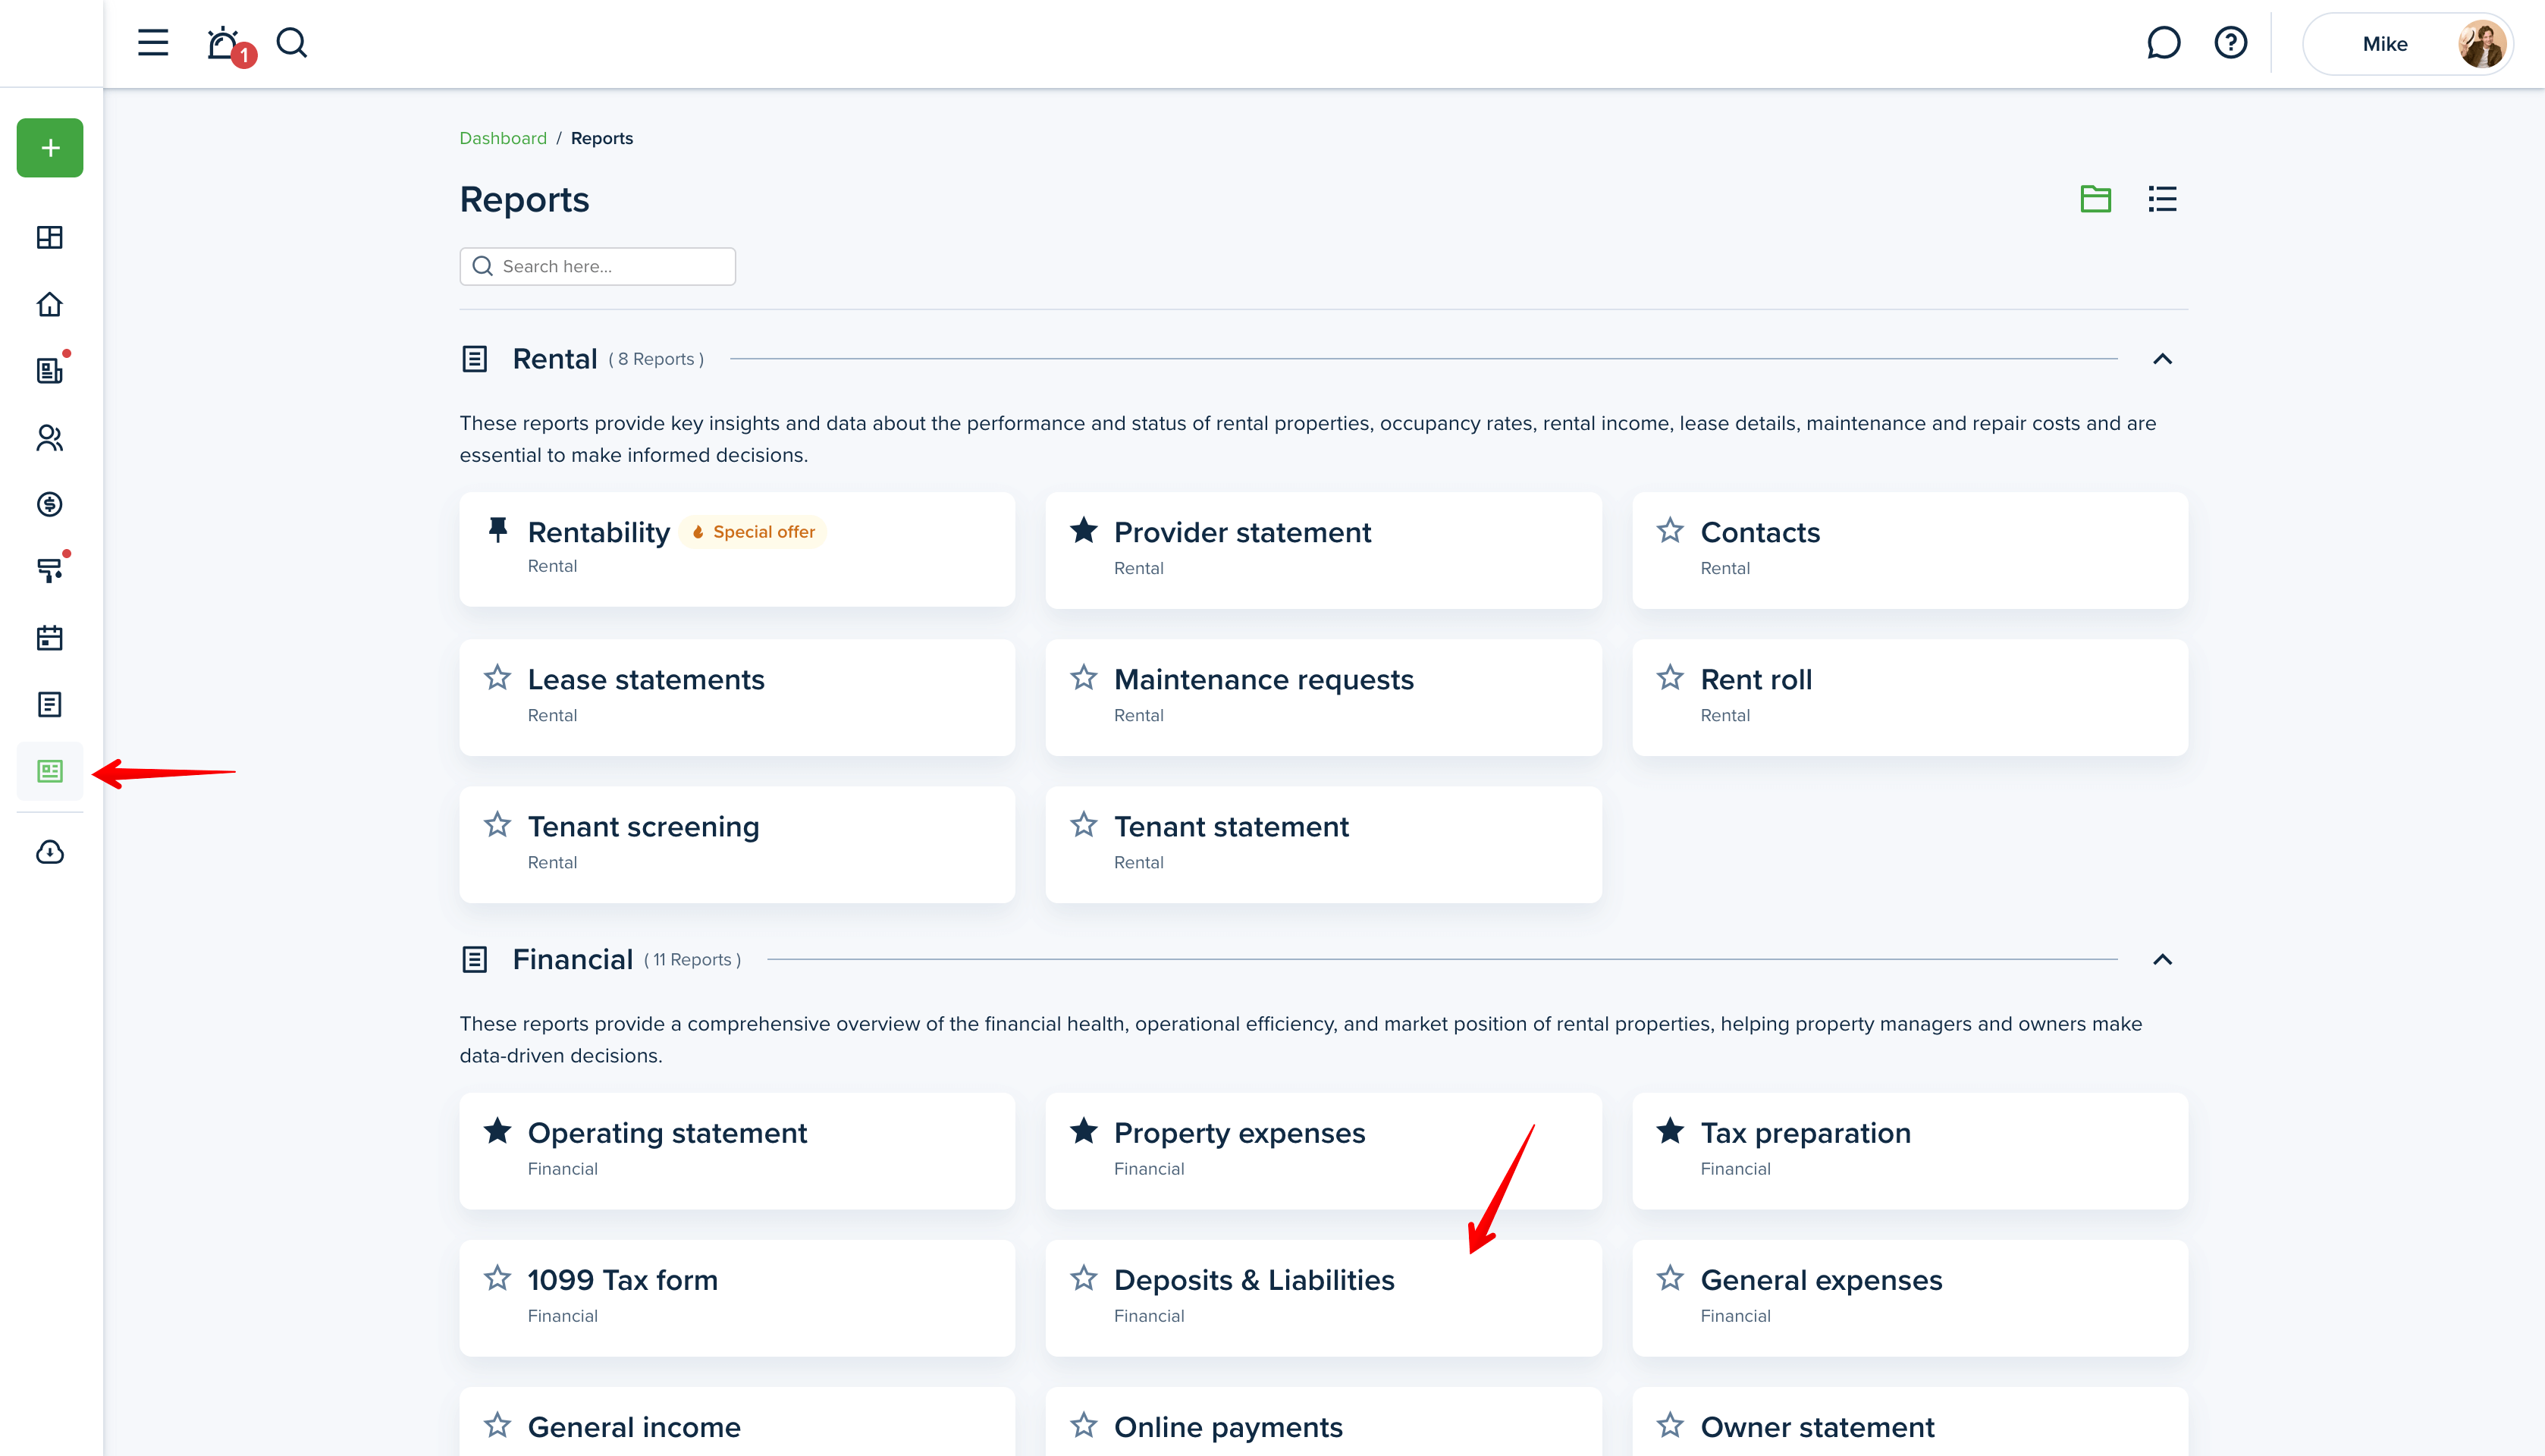Open the Rentability report

(737, 549)
